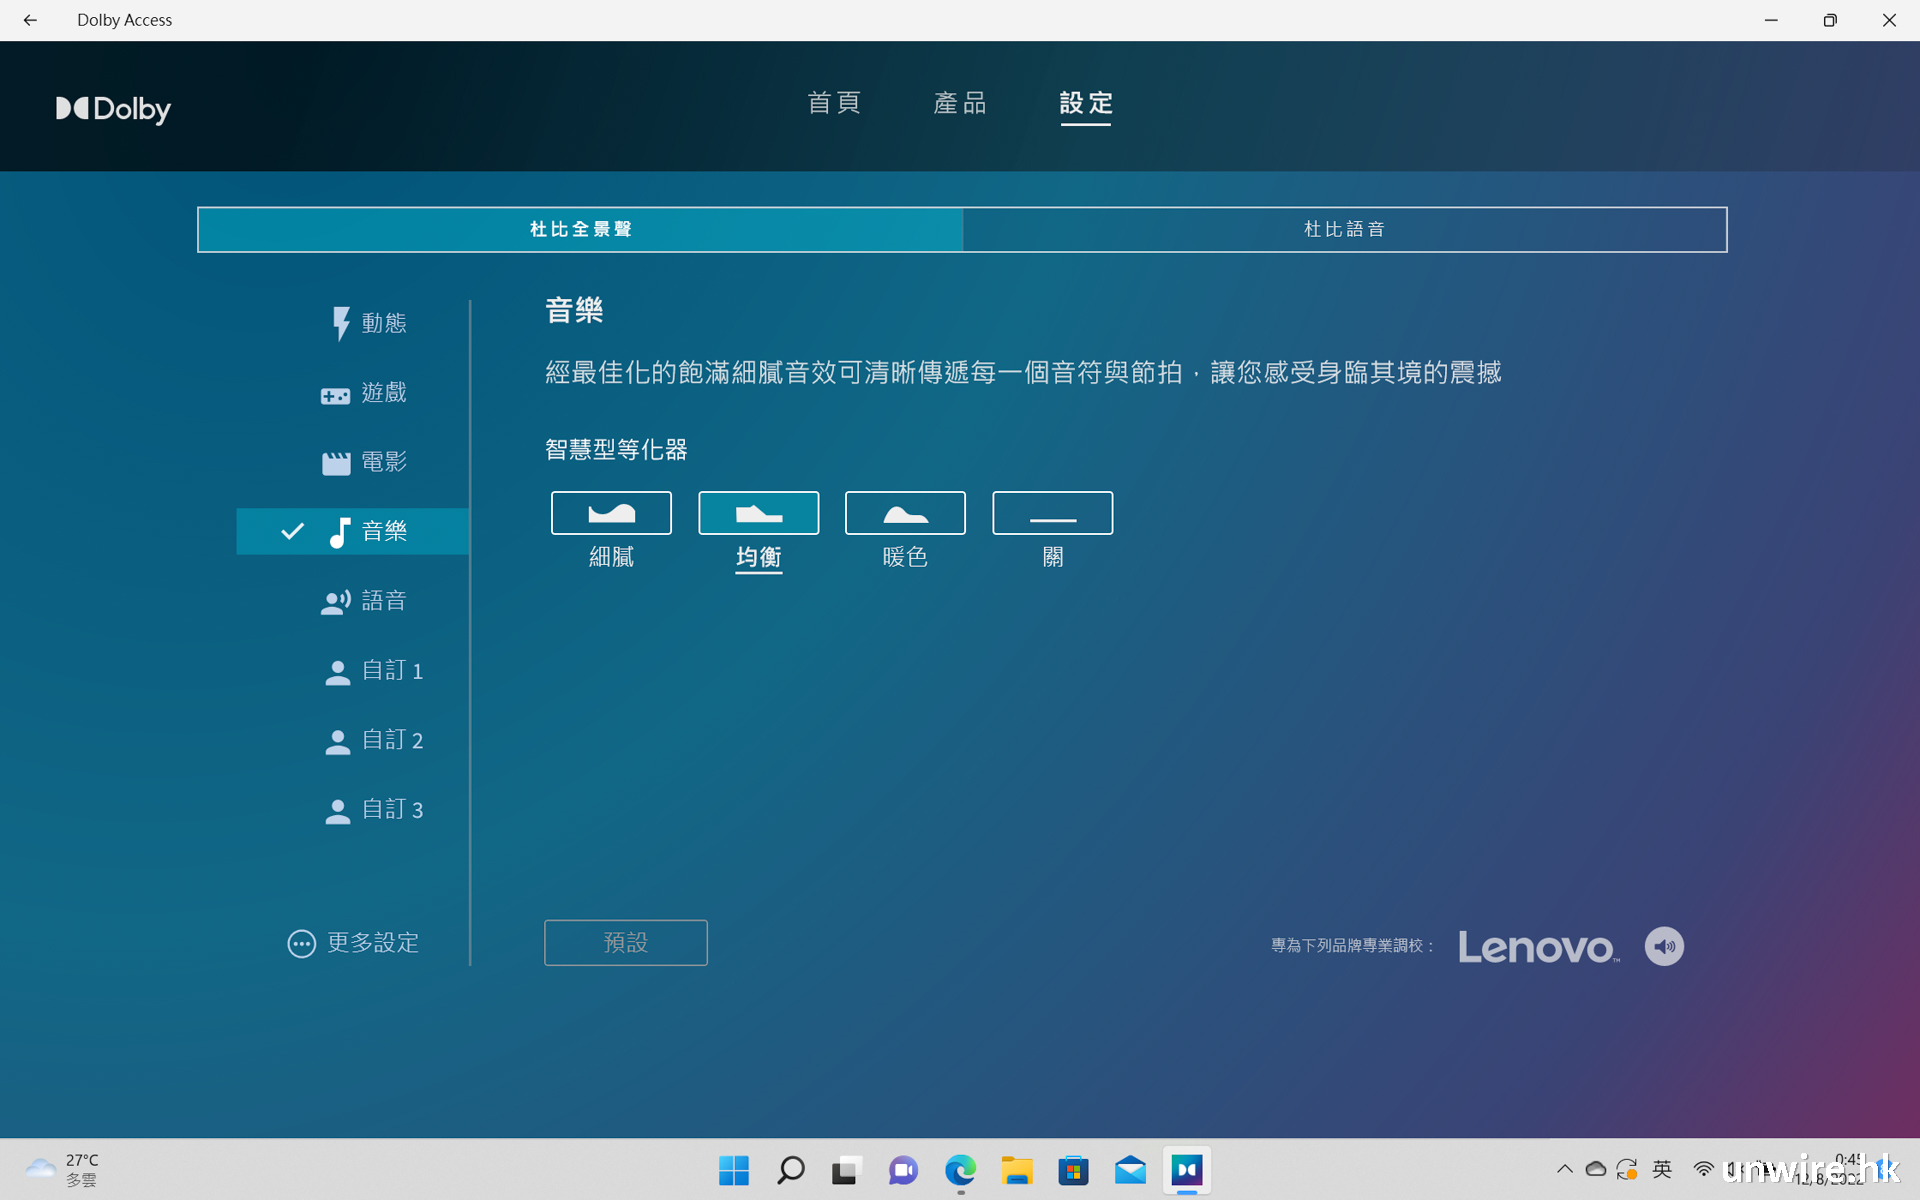
Task: Open the 自訂 2 custom profile
Action: click(374, 740)
